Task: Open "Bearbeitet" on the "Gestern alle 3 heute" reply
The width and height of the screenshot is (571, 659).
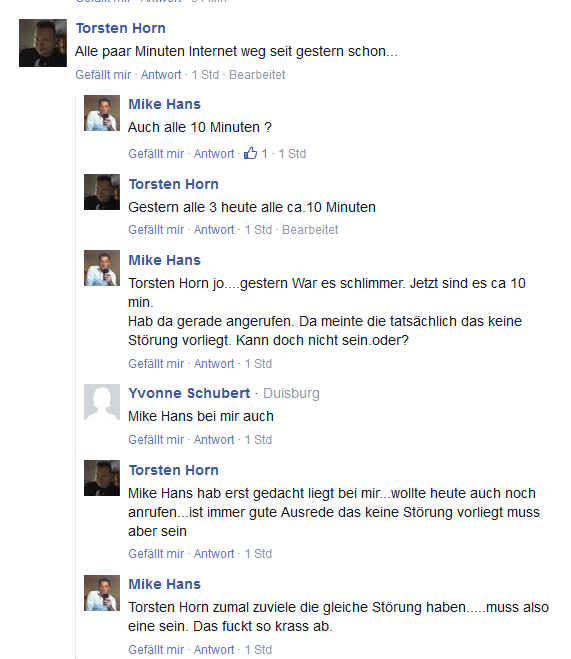Action: (x=310, y=229)
